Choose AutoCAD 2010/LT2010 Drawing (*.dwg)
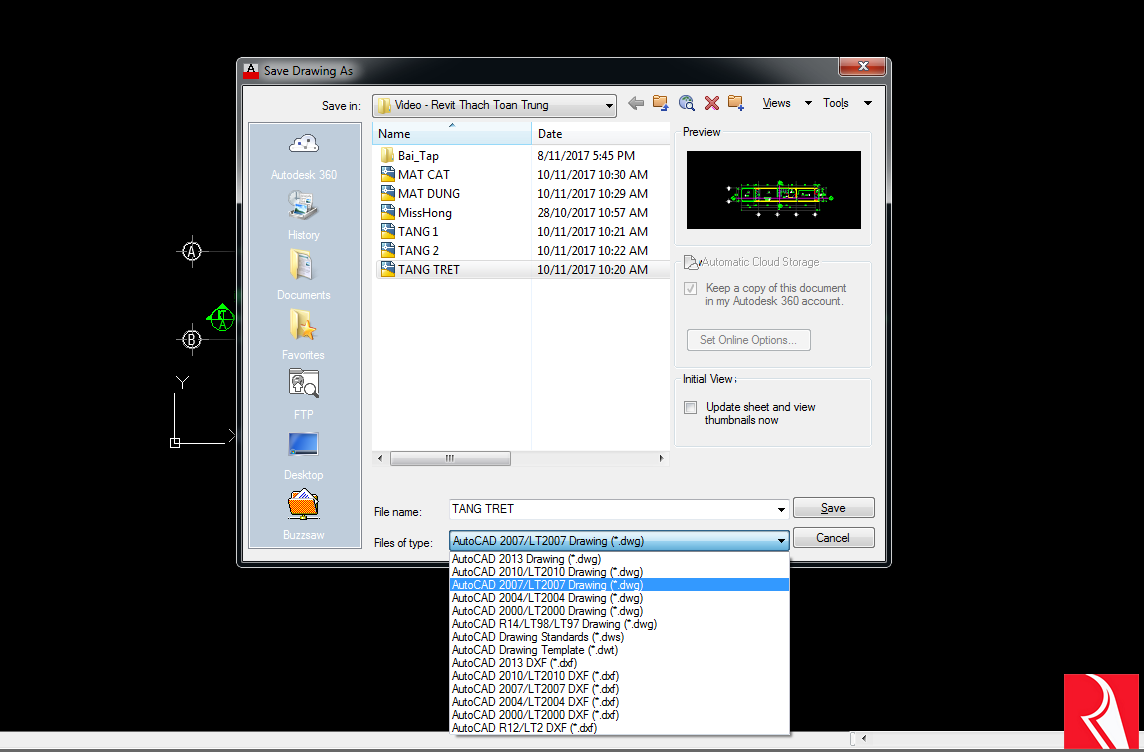This screenshot has height=752, width=1144. point(619,572)
